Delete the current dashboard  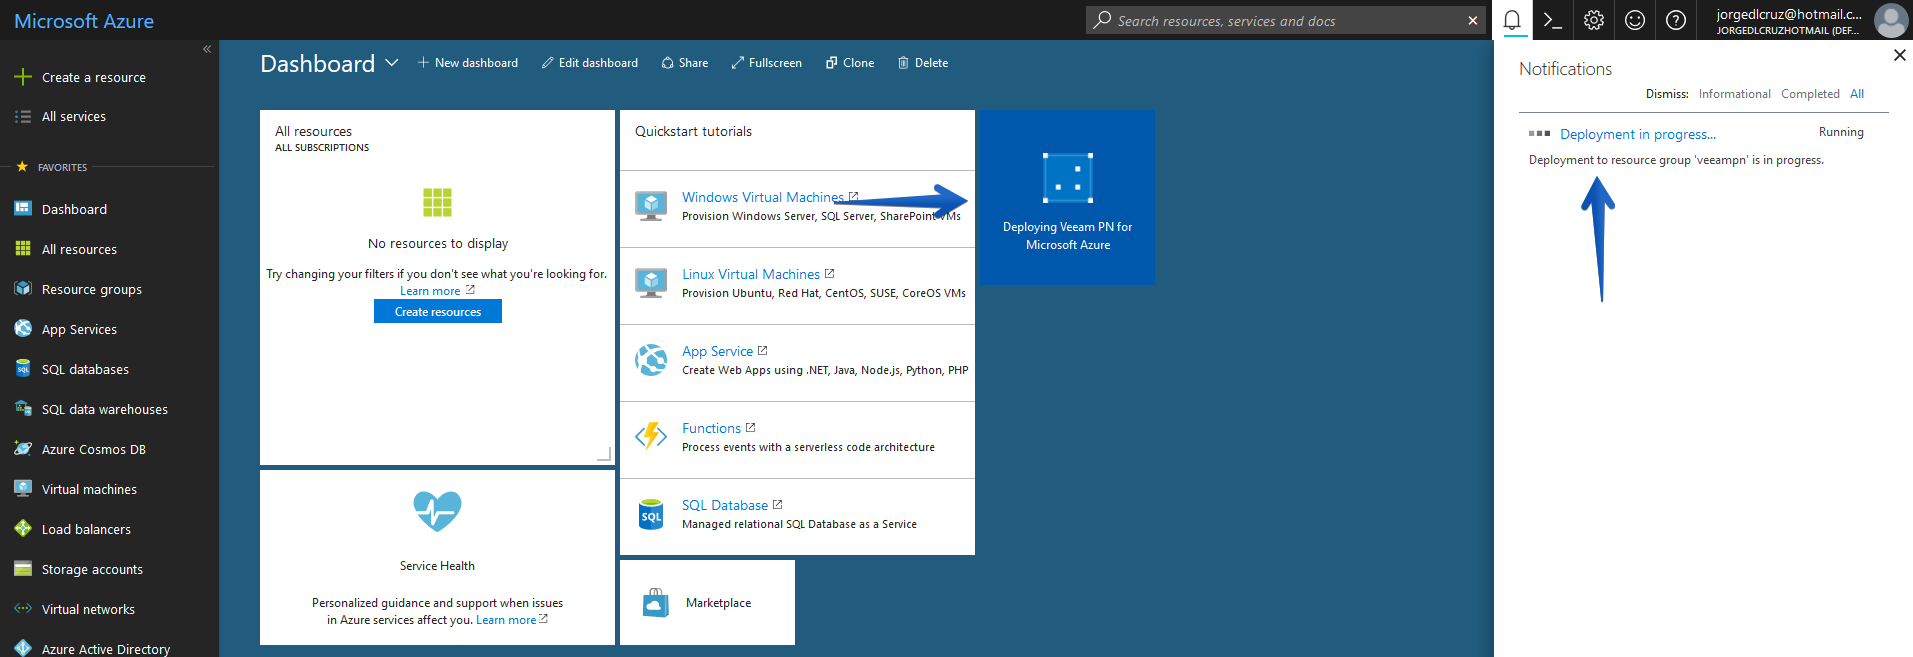click(x=923, y=63)
